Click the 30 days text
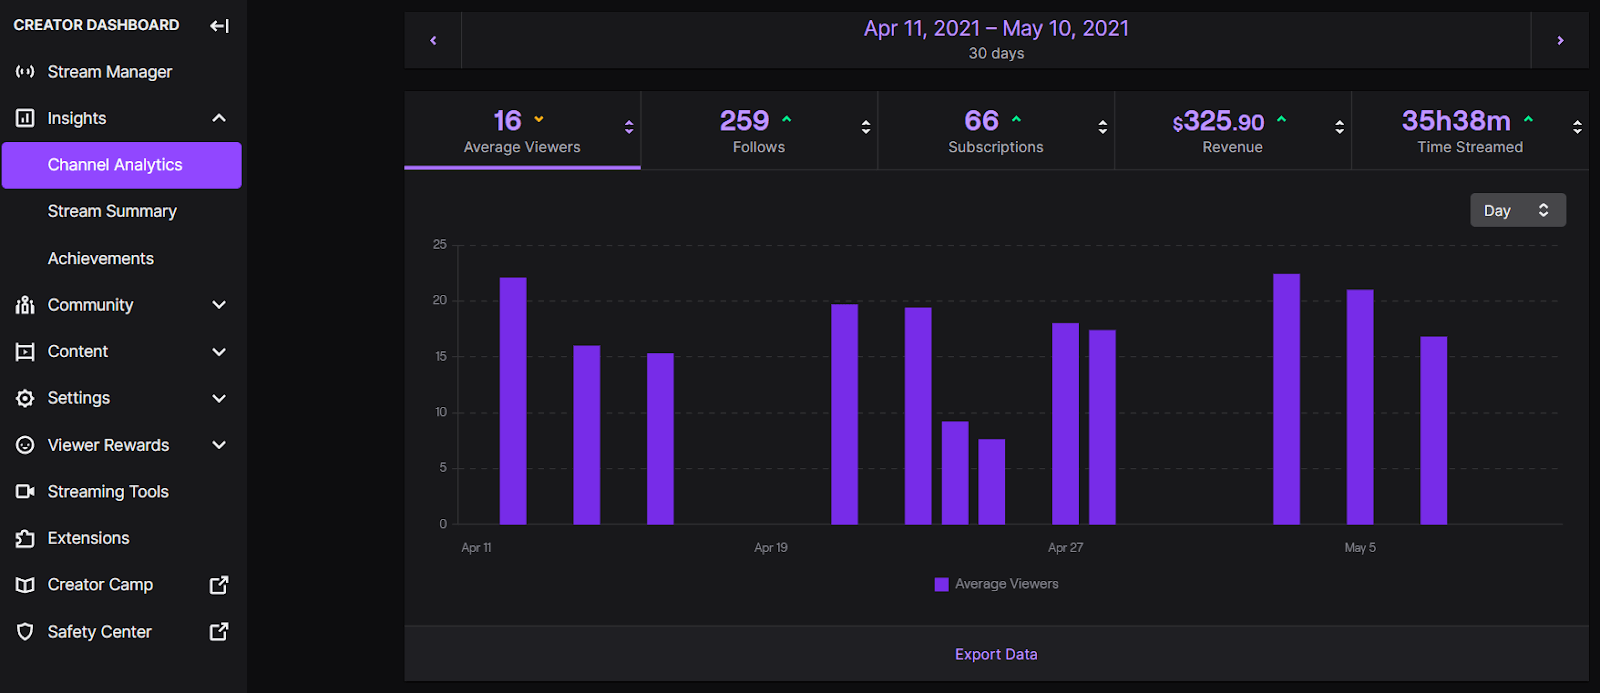 (x=996, y=54)
